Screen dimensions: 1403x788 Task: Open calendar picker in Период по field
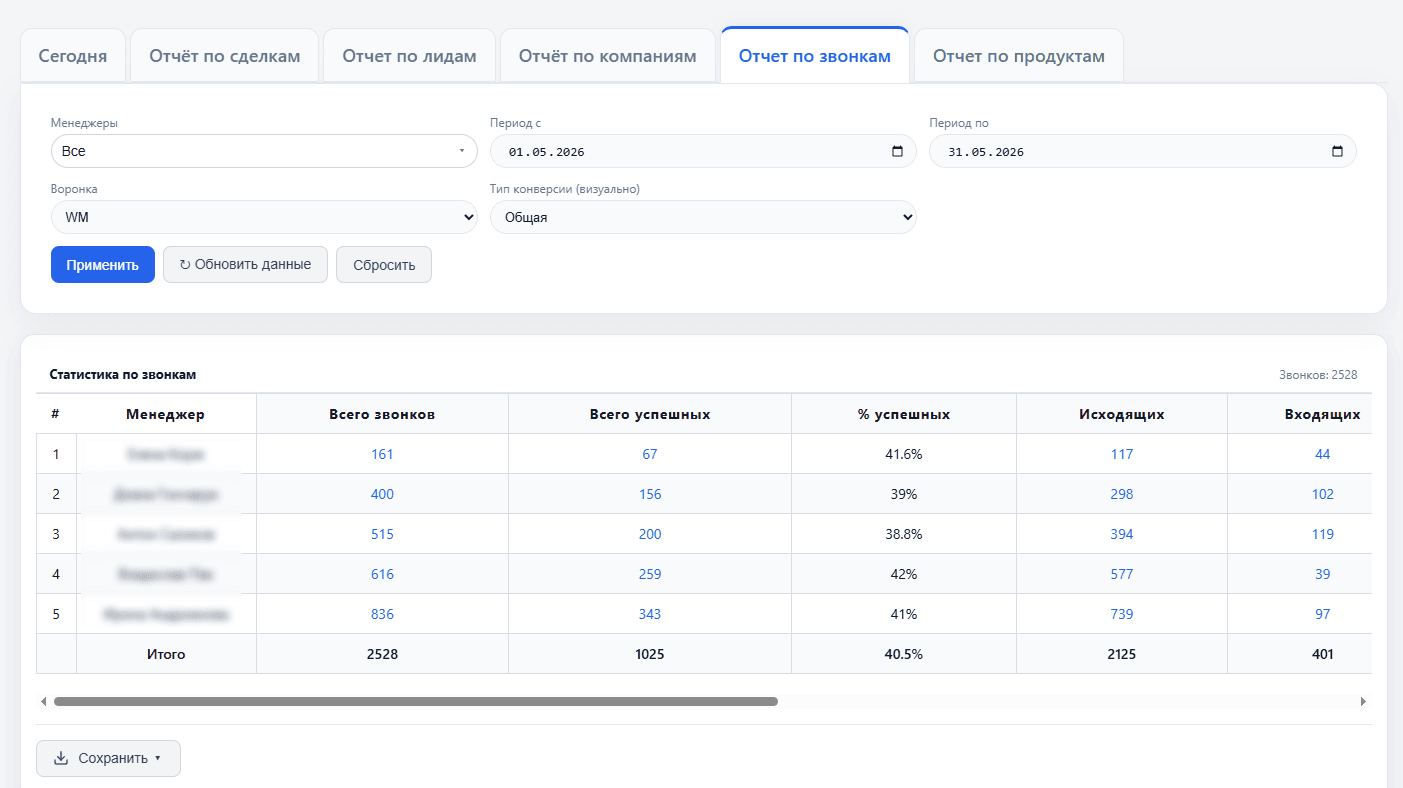click(x=1337, y=152)
